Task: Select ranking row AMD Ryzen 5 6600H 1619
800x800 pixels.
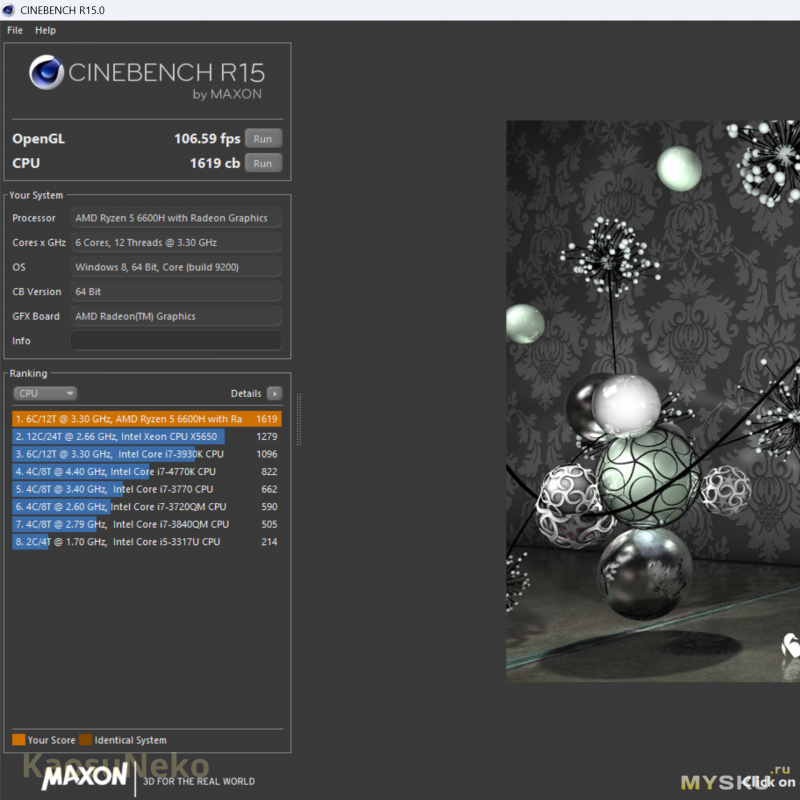Action: click(147, 419)
